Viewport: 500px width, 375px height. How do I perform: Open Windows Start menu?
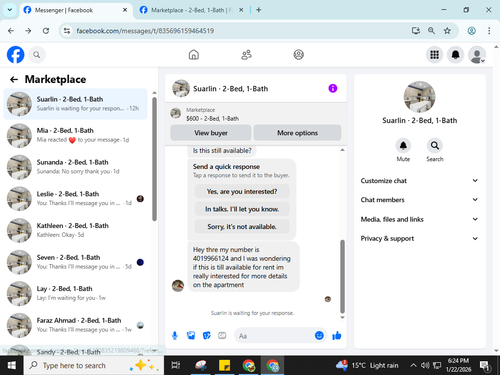12,365
